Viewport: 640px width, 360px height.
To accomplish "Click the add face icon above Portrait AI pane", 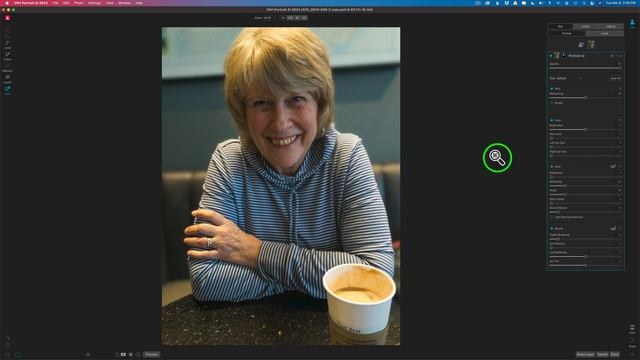I will tap(581, 44).
